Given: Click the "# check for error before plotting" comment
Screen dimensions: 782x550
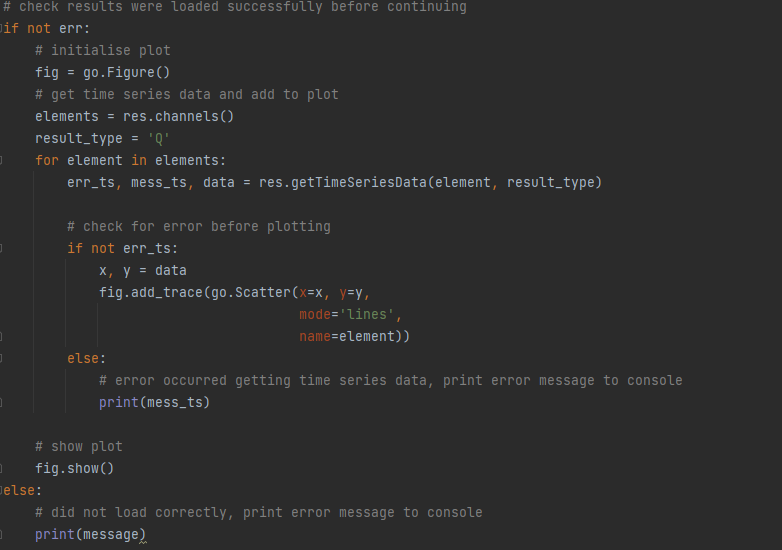Looking at the screenshot, I should (199, 226).
